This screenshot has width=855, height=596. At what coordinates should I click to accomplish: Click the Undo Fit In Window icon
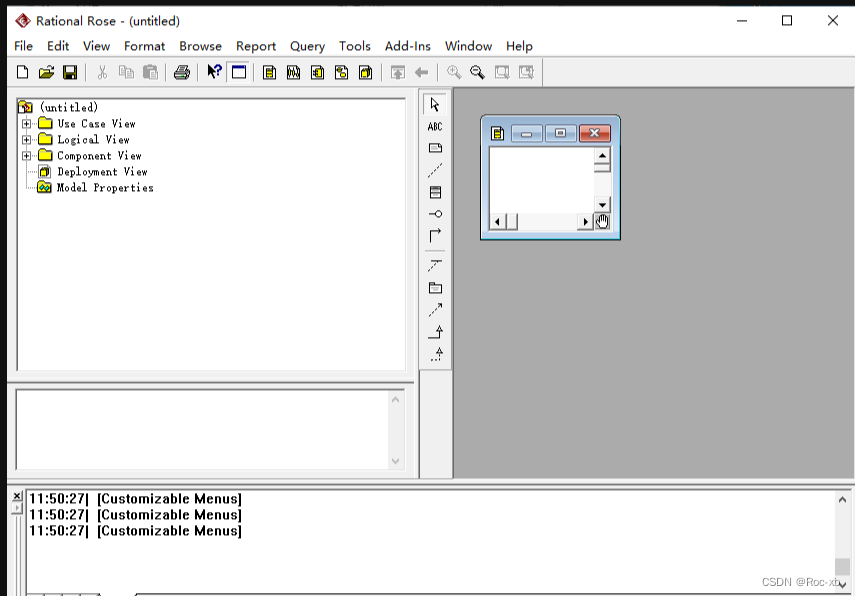point(526,72)
